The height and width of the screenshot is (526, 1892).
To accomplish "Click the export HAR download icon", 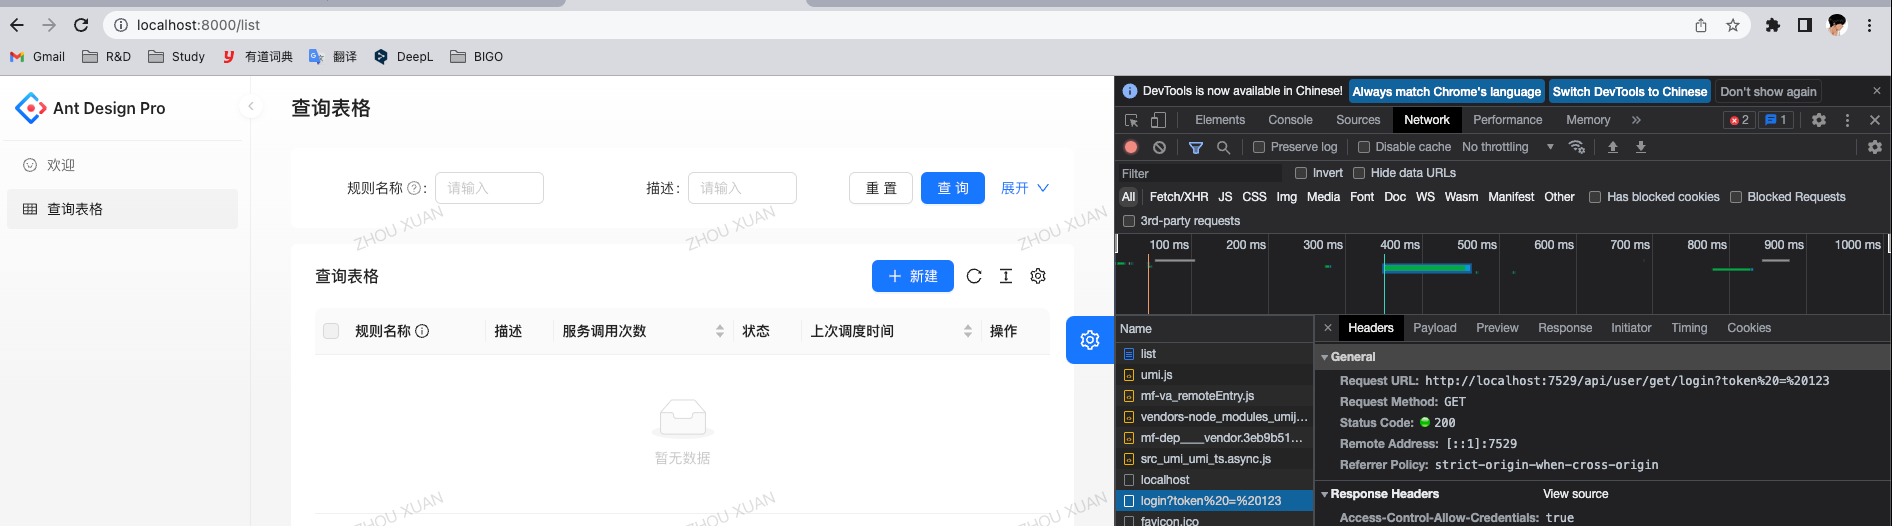I will (x=1641, y=147).
